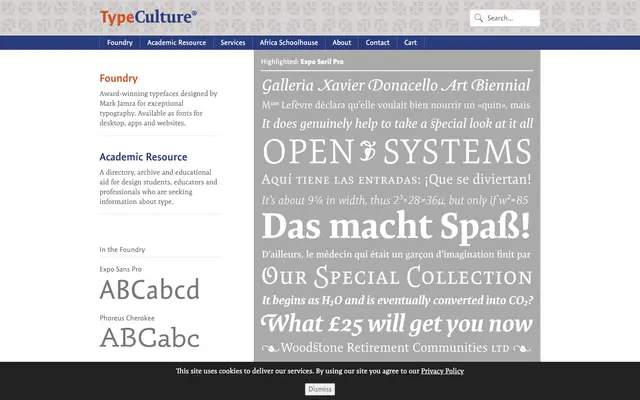The image size is (640, 400).
Task: Follow the blue Academic Resource heading
Action: click(143, 157)
